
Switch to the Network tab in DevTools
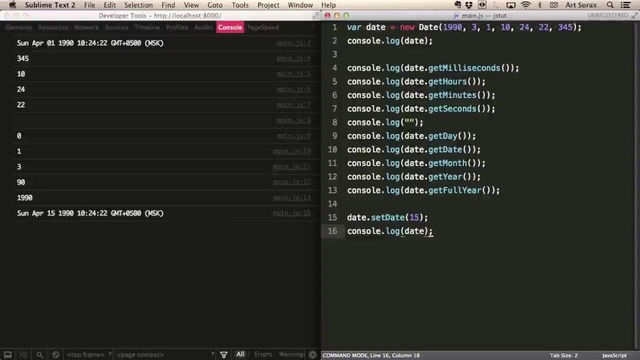(87, 27)
